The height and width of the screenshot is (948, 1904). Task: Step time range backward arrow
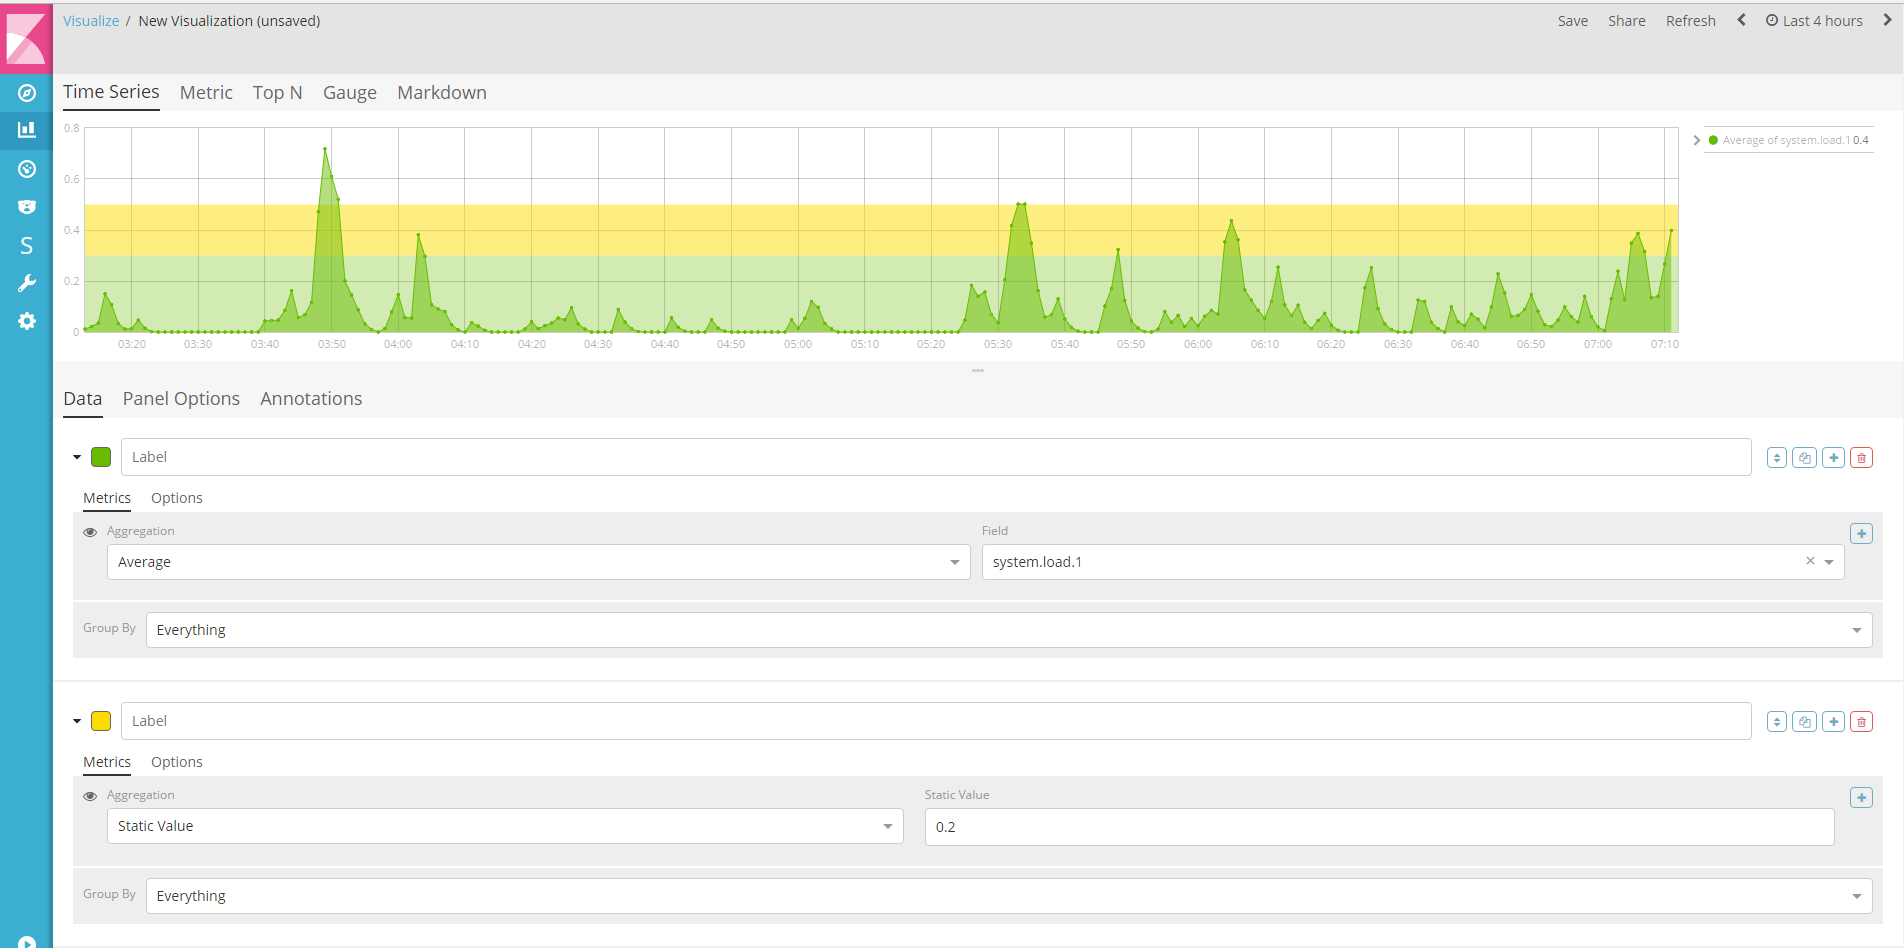coord(1741,20)
